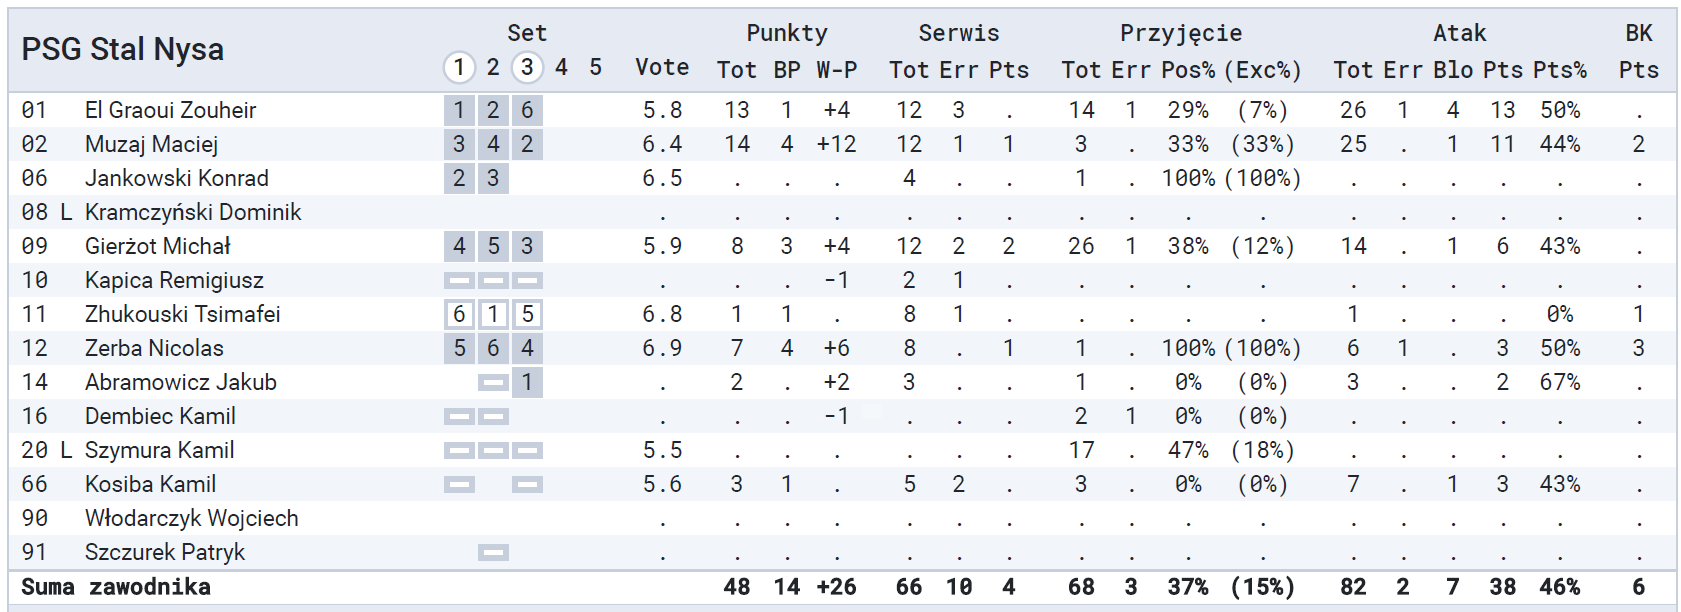Click Zerba Nicolas set 3 position box
1681x612 pixels.
(x=527, y=348)
